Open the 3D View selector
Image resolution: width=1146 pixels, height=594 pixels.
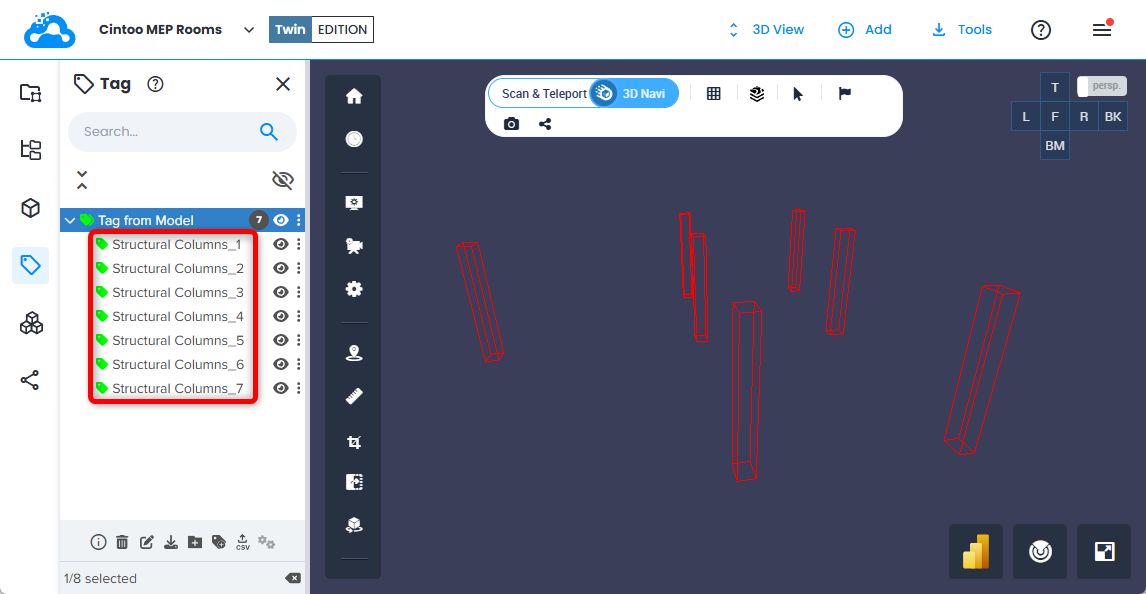[766, 30]
